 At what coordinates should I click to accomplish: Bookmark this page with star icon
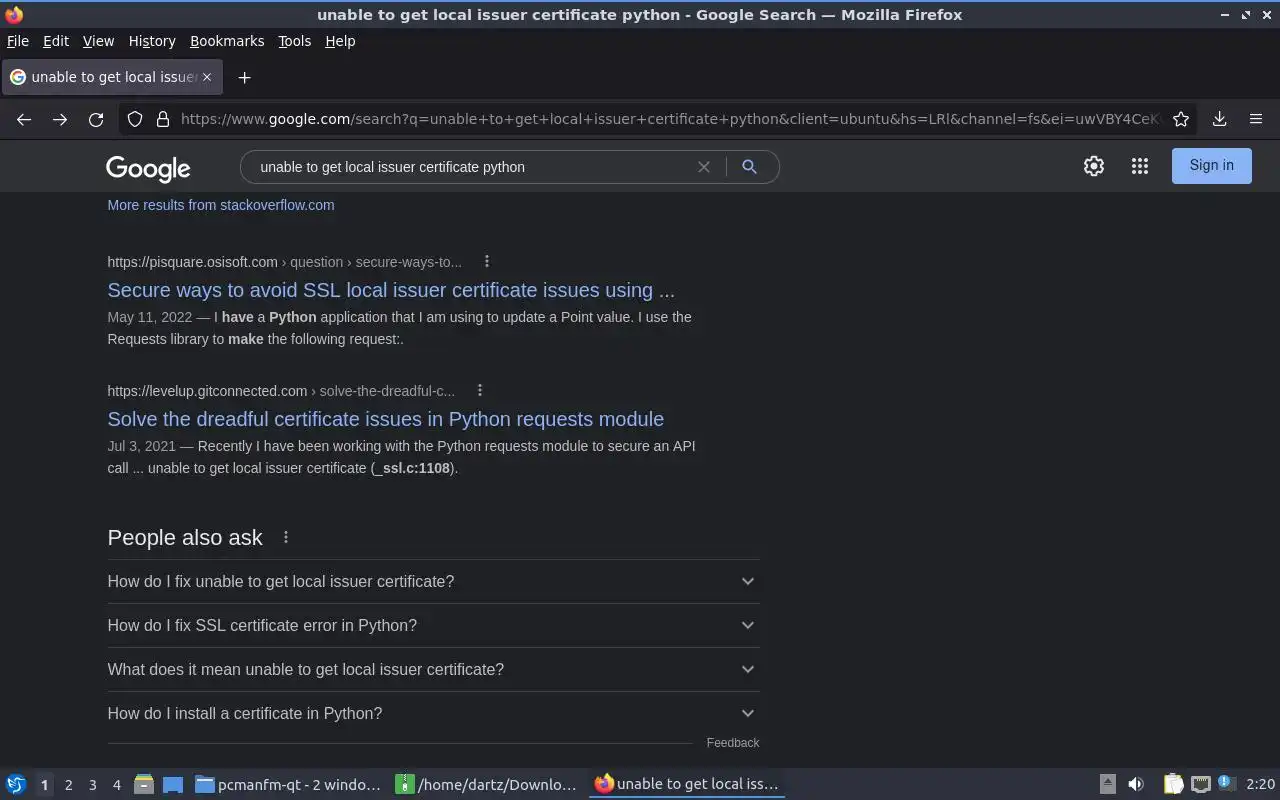(1181, 119)
